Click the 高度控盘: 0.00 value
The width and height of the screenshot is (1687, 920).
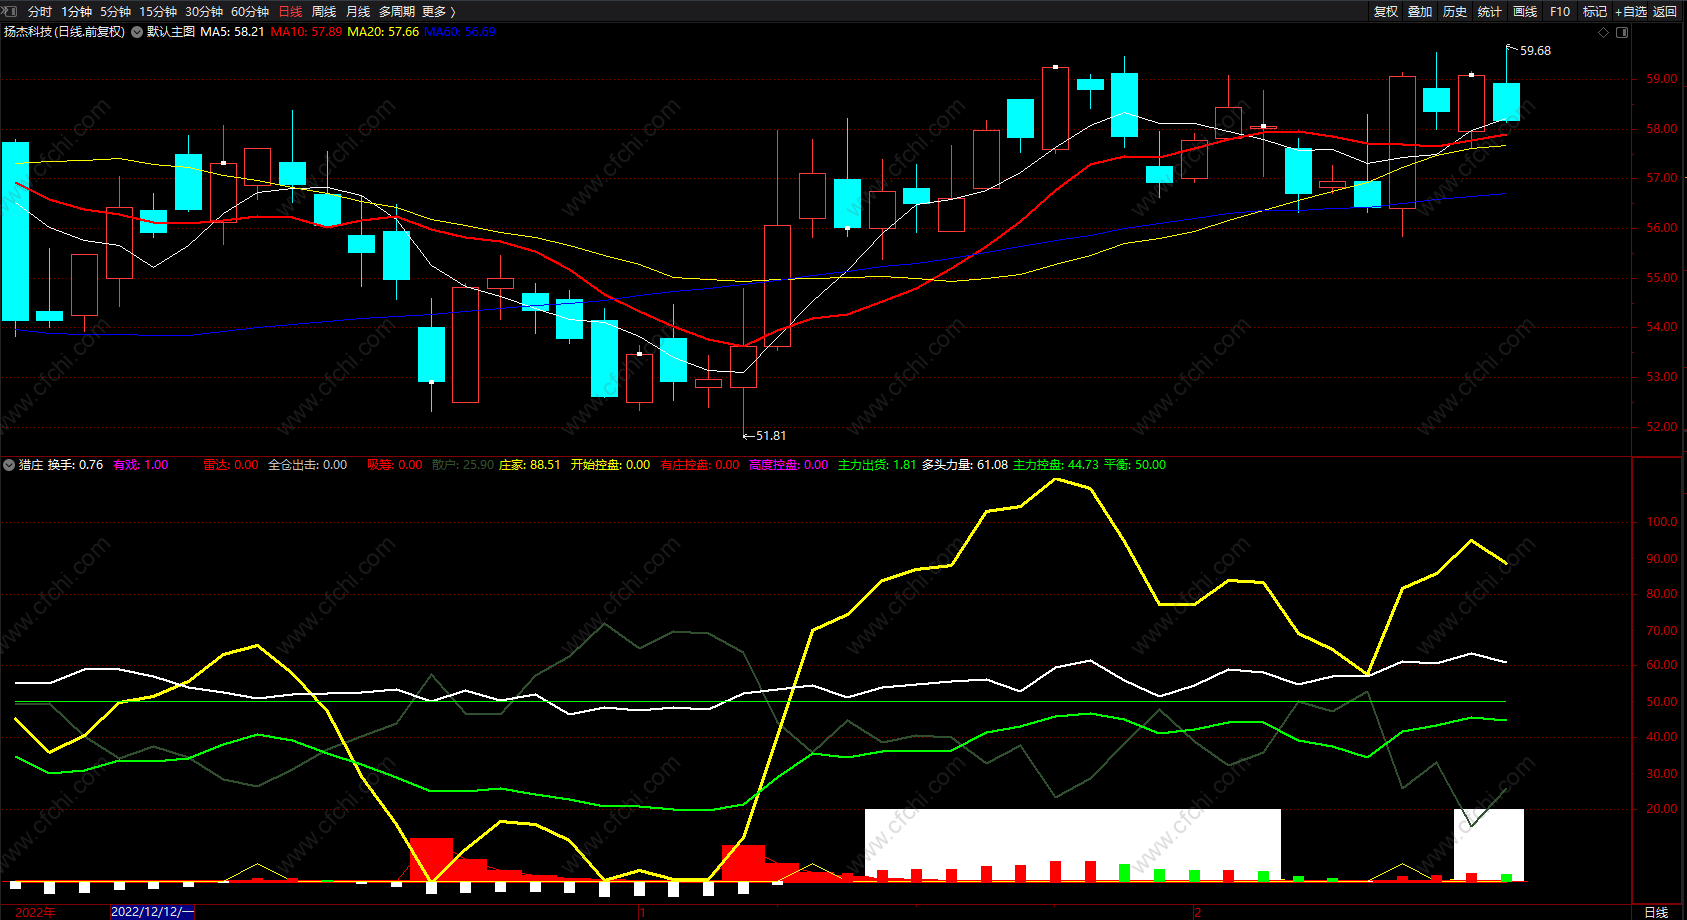[789, 465]
